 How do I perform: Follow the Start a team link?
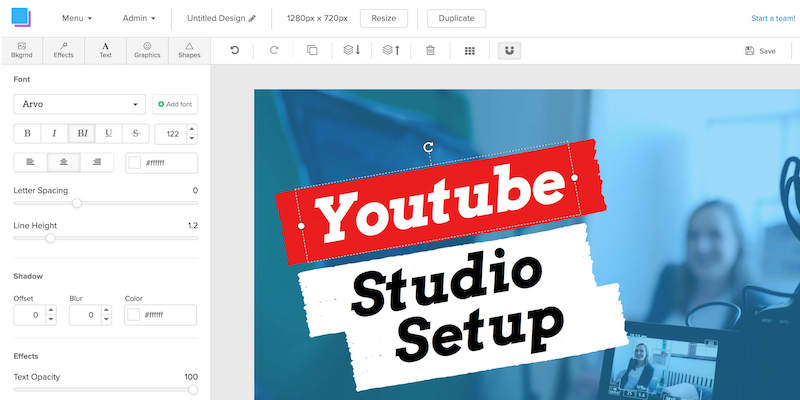pos(773,18)
